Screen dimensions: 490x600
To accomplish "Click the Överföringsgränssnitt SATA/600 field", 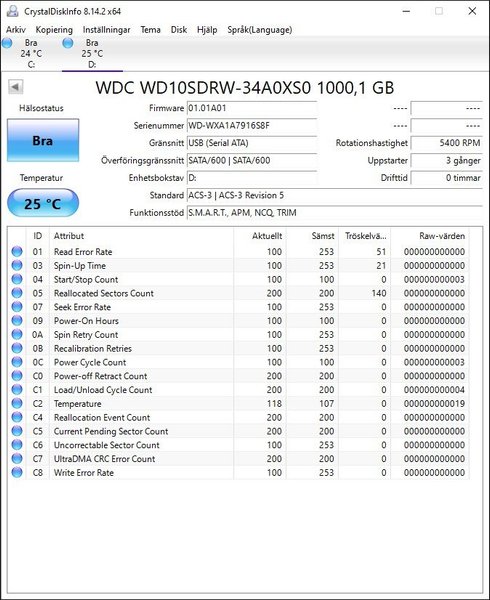I will (252, 160).
